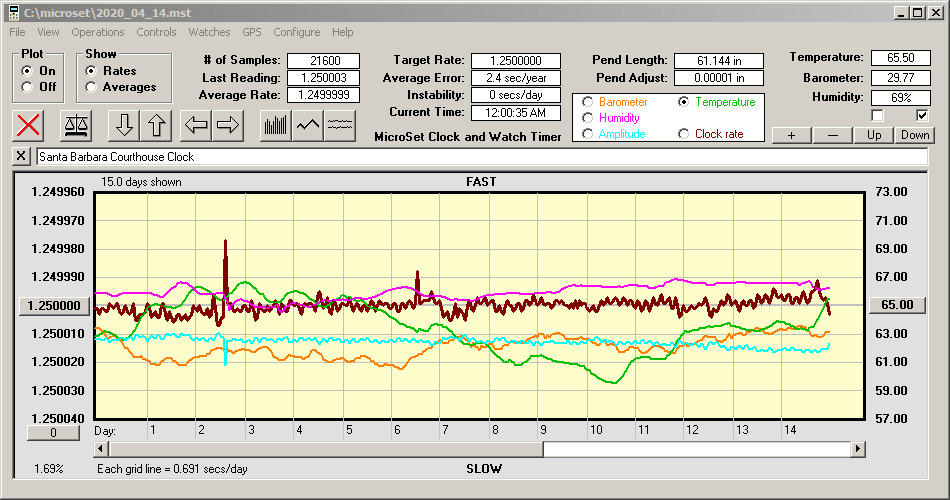Click the Temperature value field
Viewport: 950px width, 500px height.
click(x=900, y=58)
